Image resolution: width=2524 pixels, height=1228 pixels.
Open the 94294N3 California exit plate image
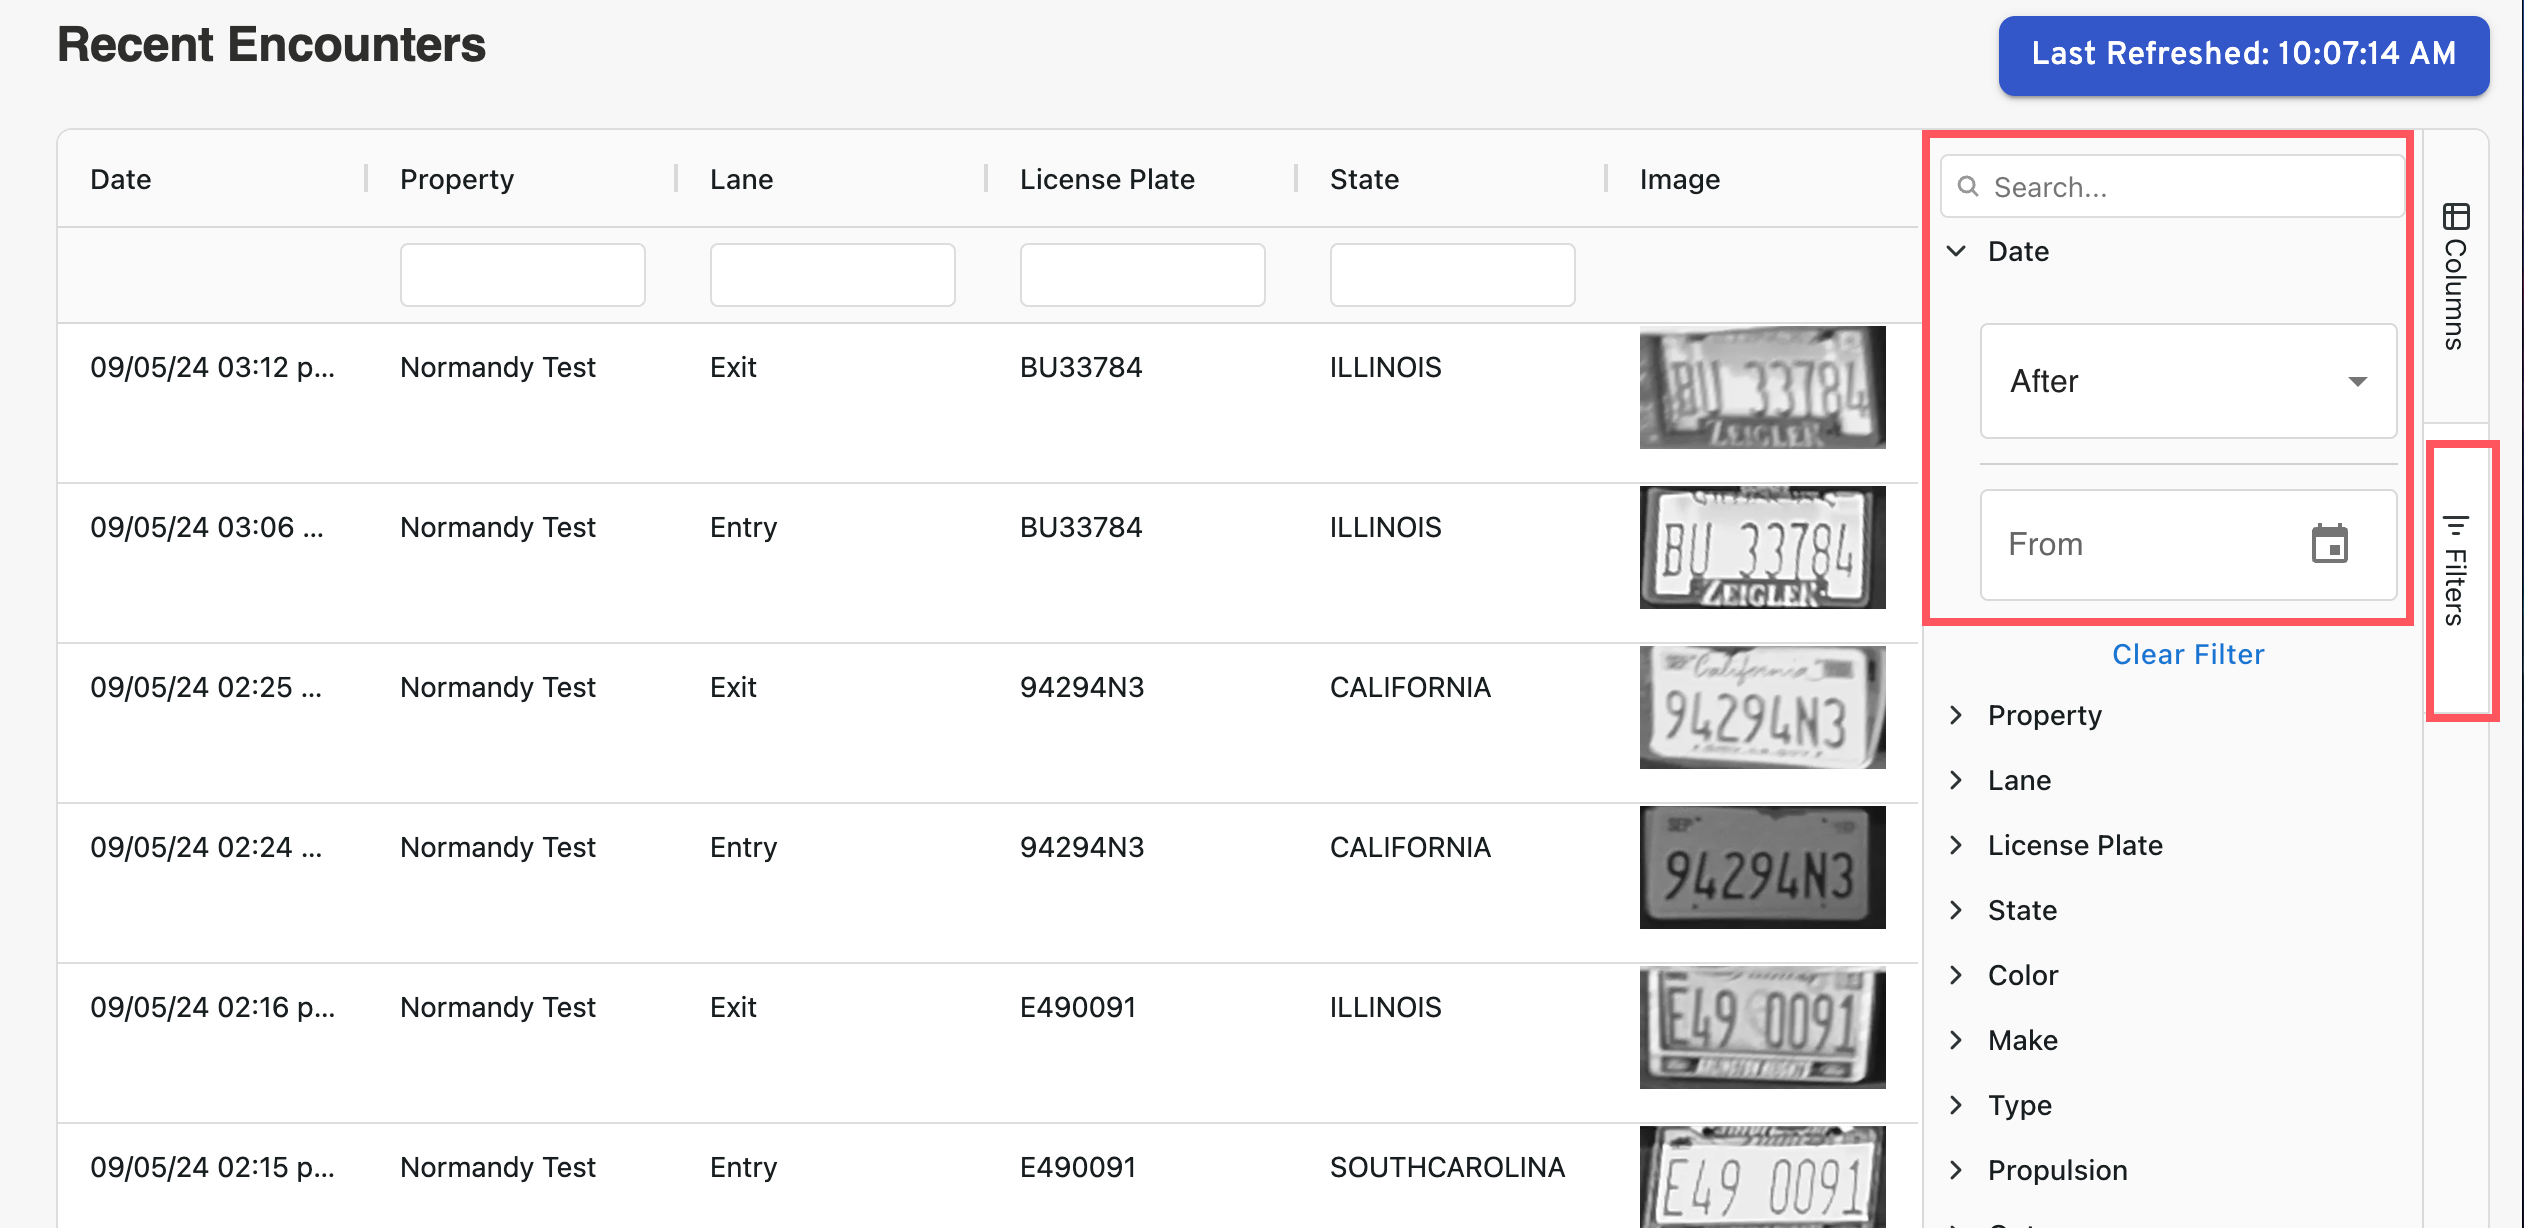(1762, 707)
